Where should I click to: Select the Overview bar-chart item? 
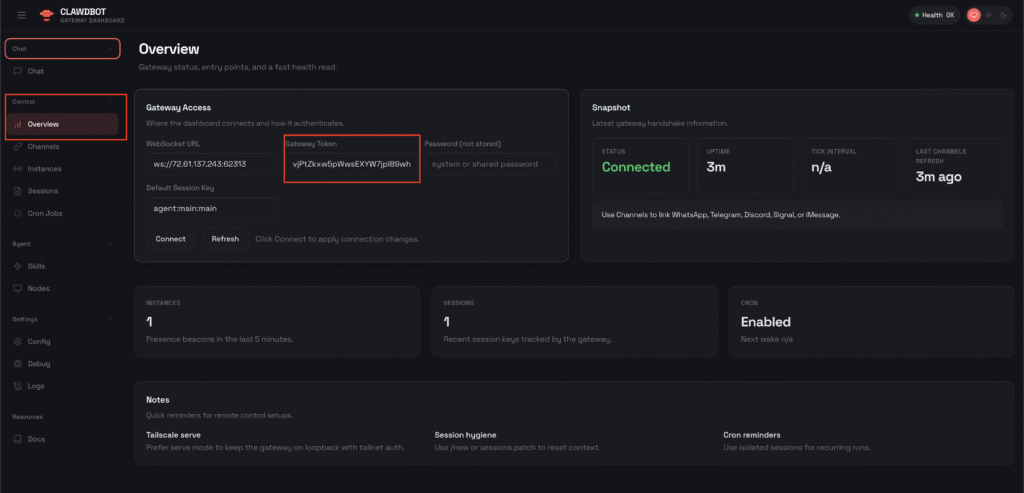[63, 124]
